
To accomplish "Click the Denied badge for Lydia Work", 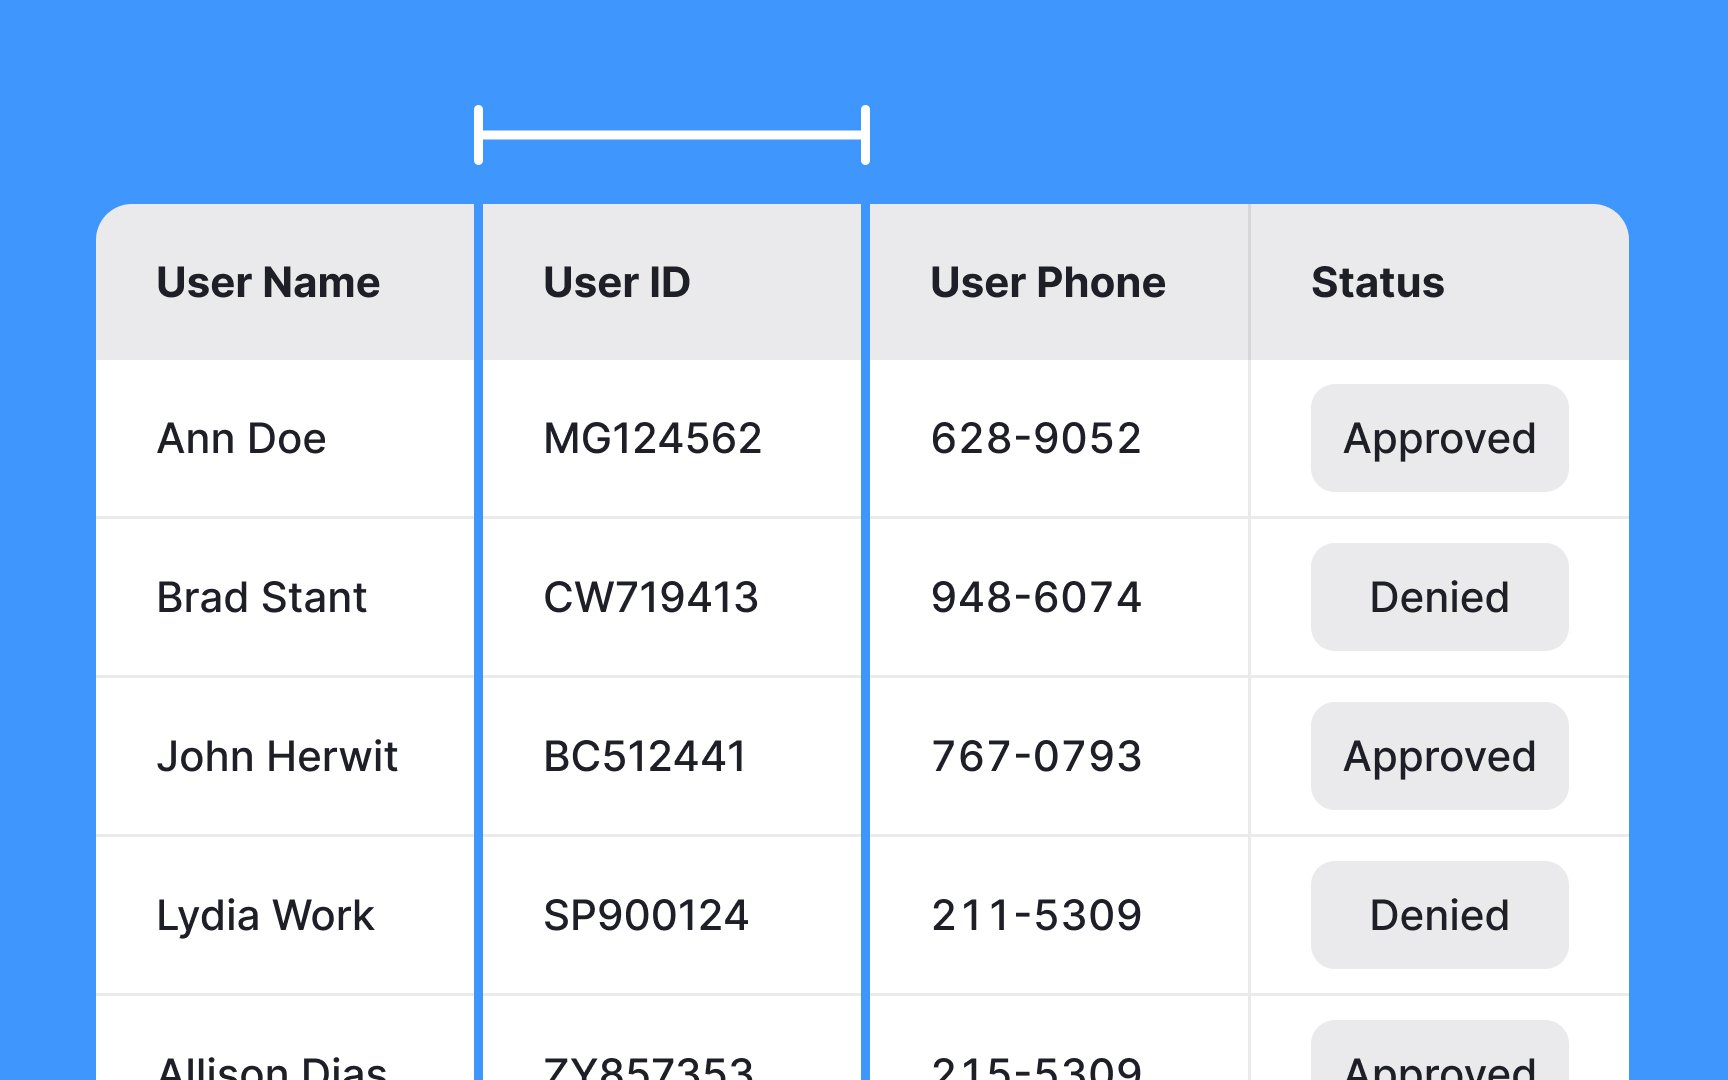I will coord(1439,915).
